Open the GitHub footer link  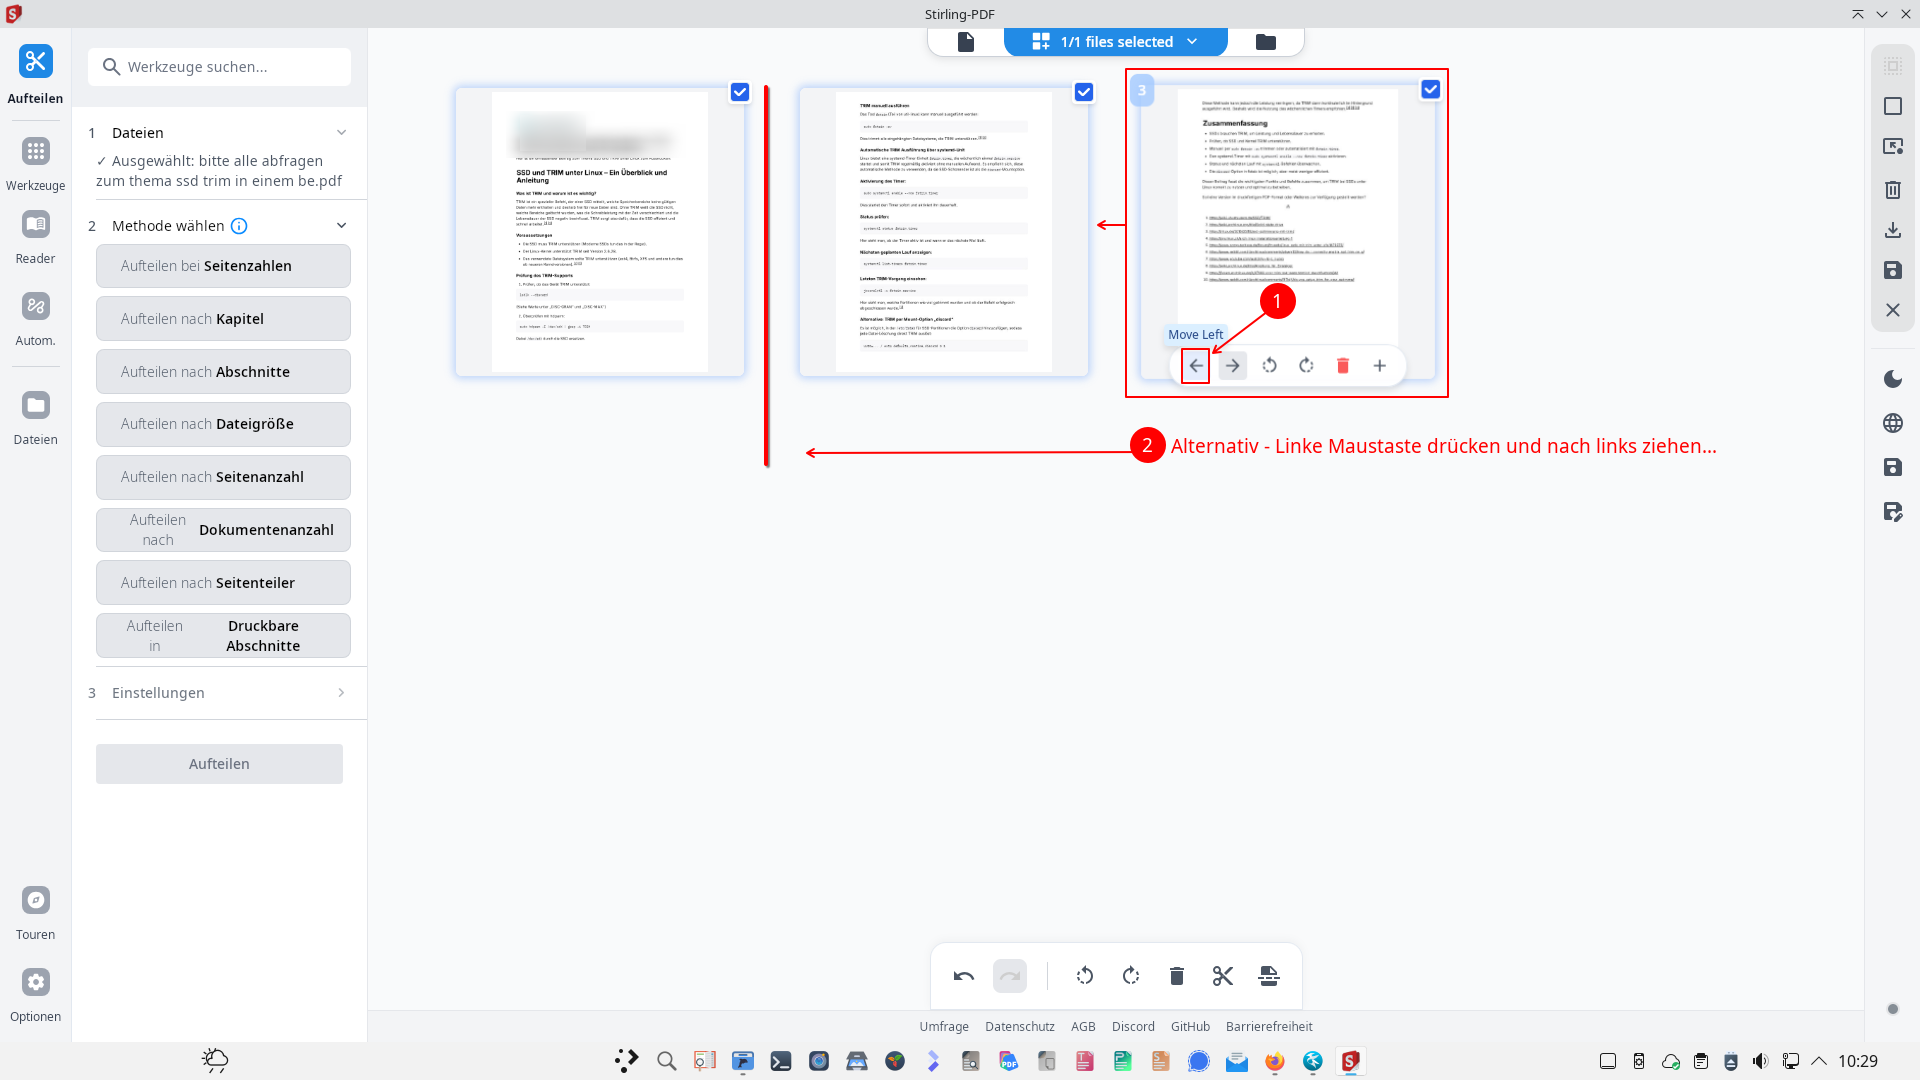[x=1190, y=1026]
